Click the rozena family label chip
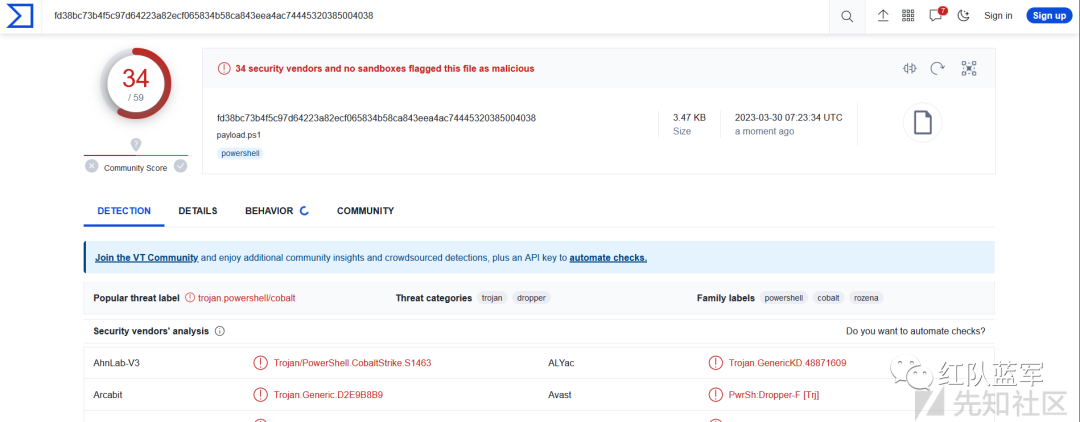The image size is (1080, 422). pos(866,298)
